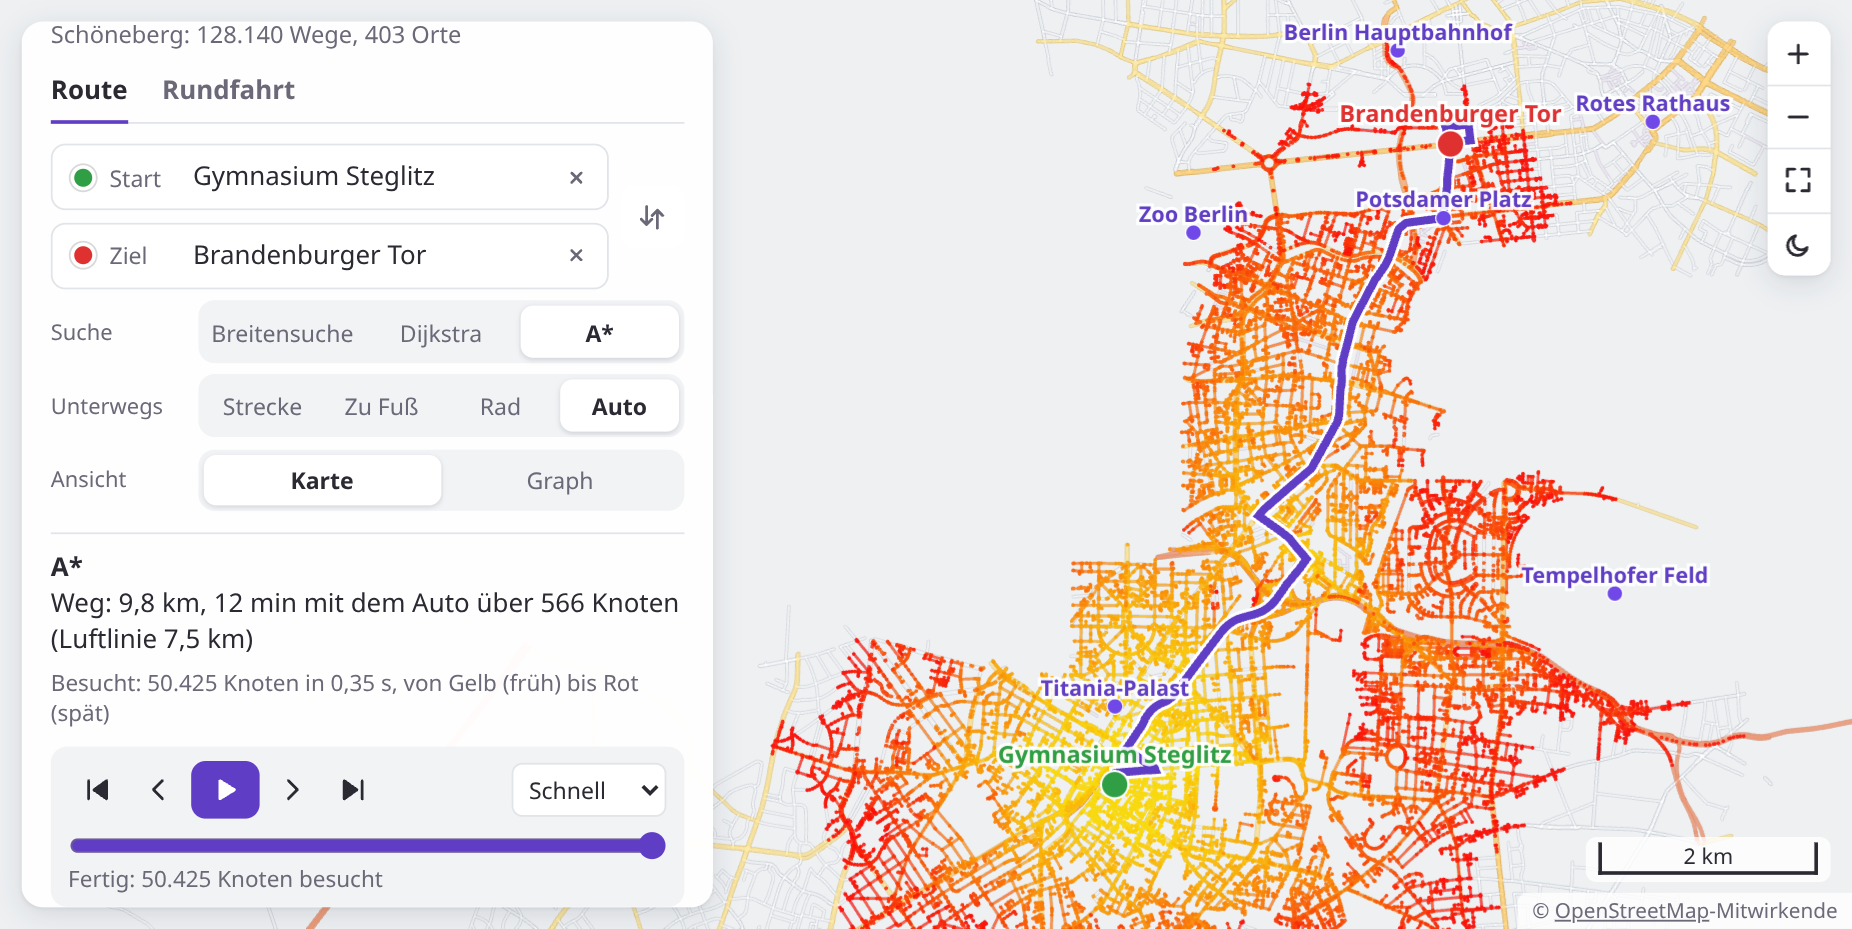This screenshot has width=1852, height=929.
Task: Click the red destination marker on map
Action: coord(1450,144)
